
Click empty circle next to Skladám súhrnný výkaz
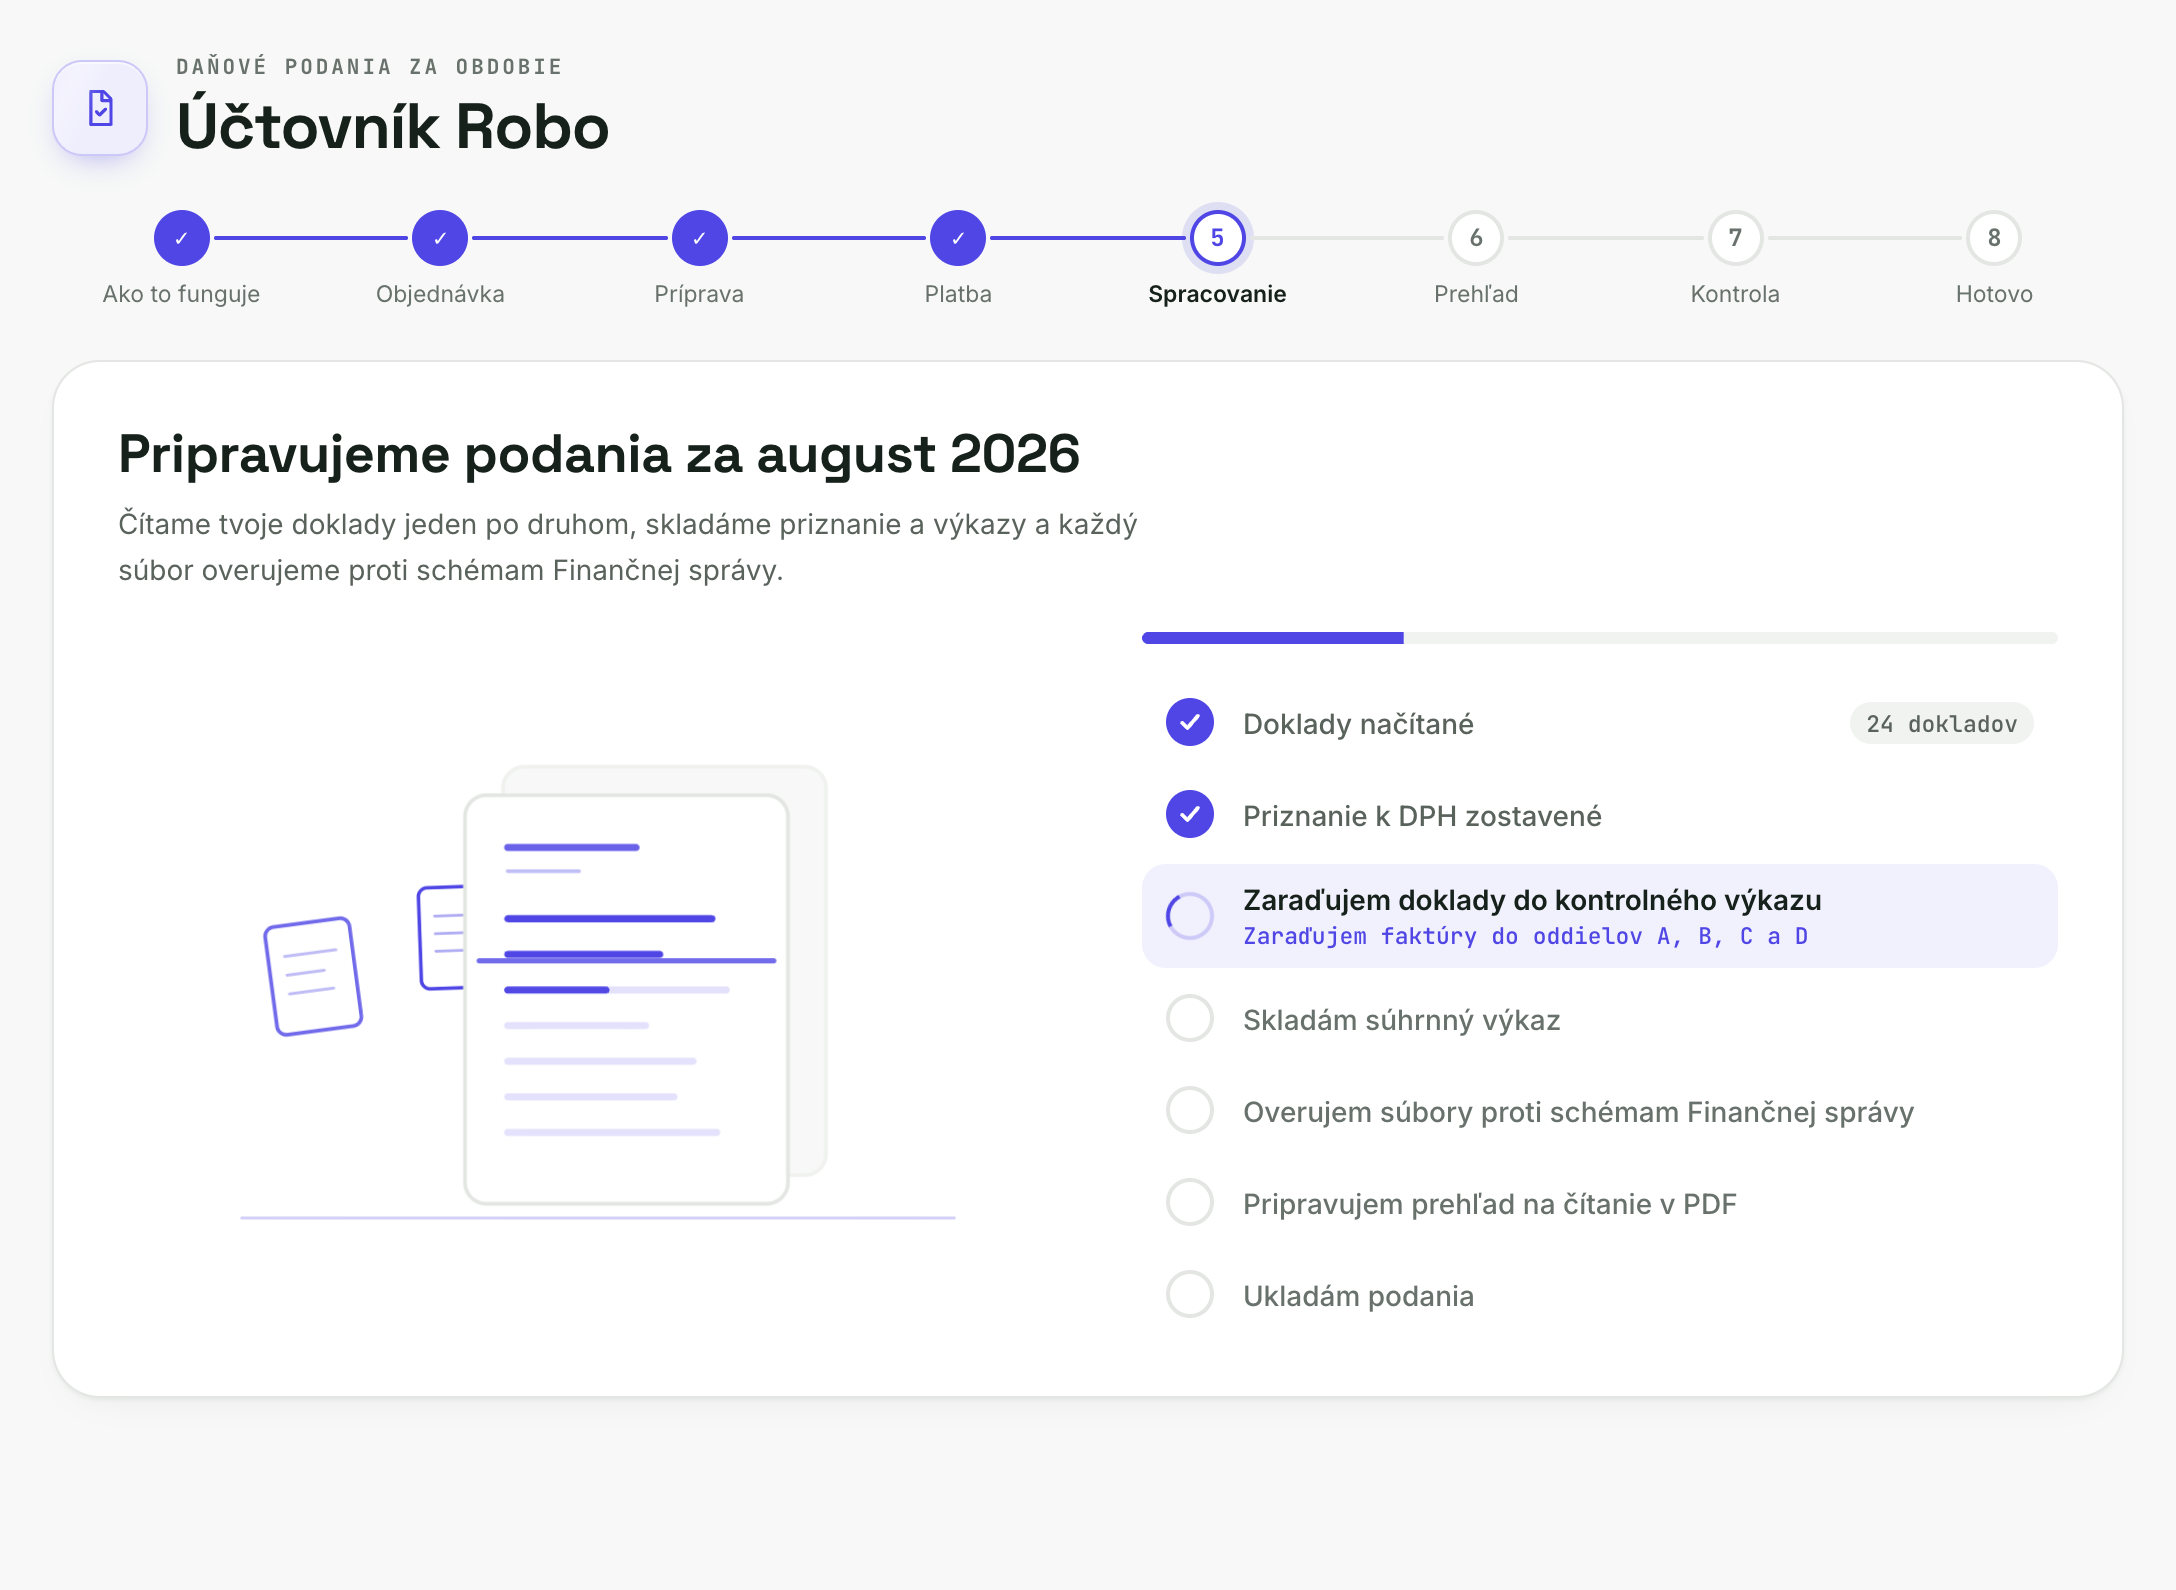[x=1190, y=1019]
